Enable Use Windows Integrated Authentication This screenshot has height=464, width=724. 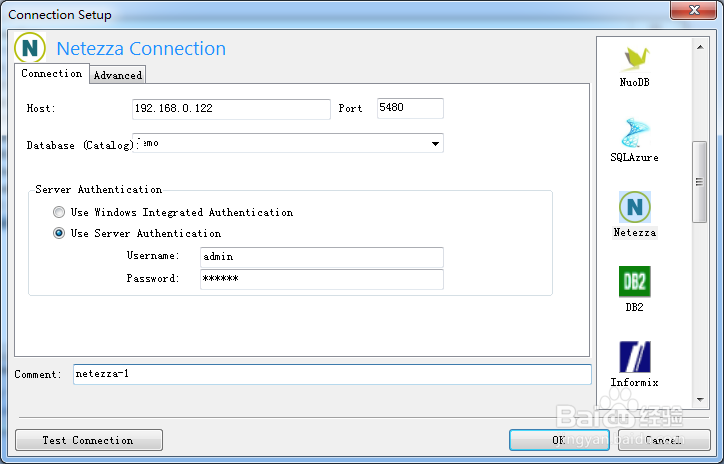point(60,213)
